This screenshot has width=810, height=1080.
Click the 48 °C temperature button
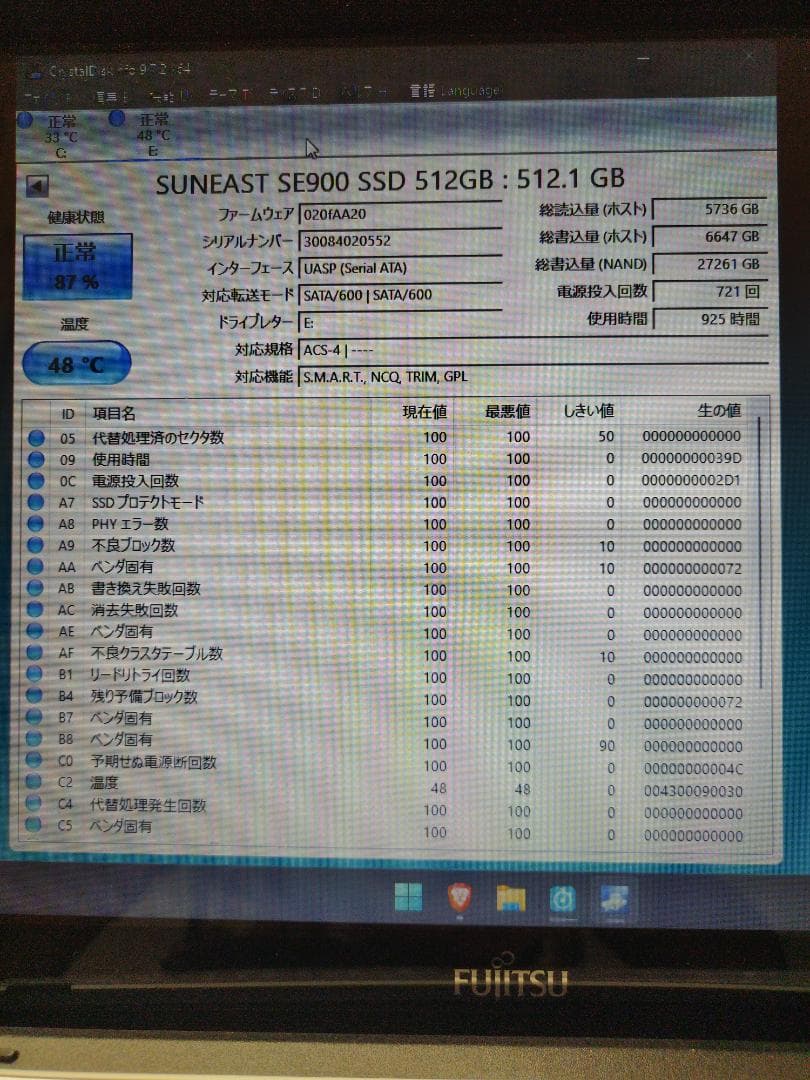pos(76,364)
